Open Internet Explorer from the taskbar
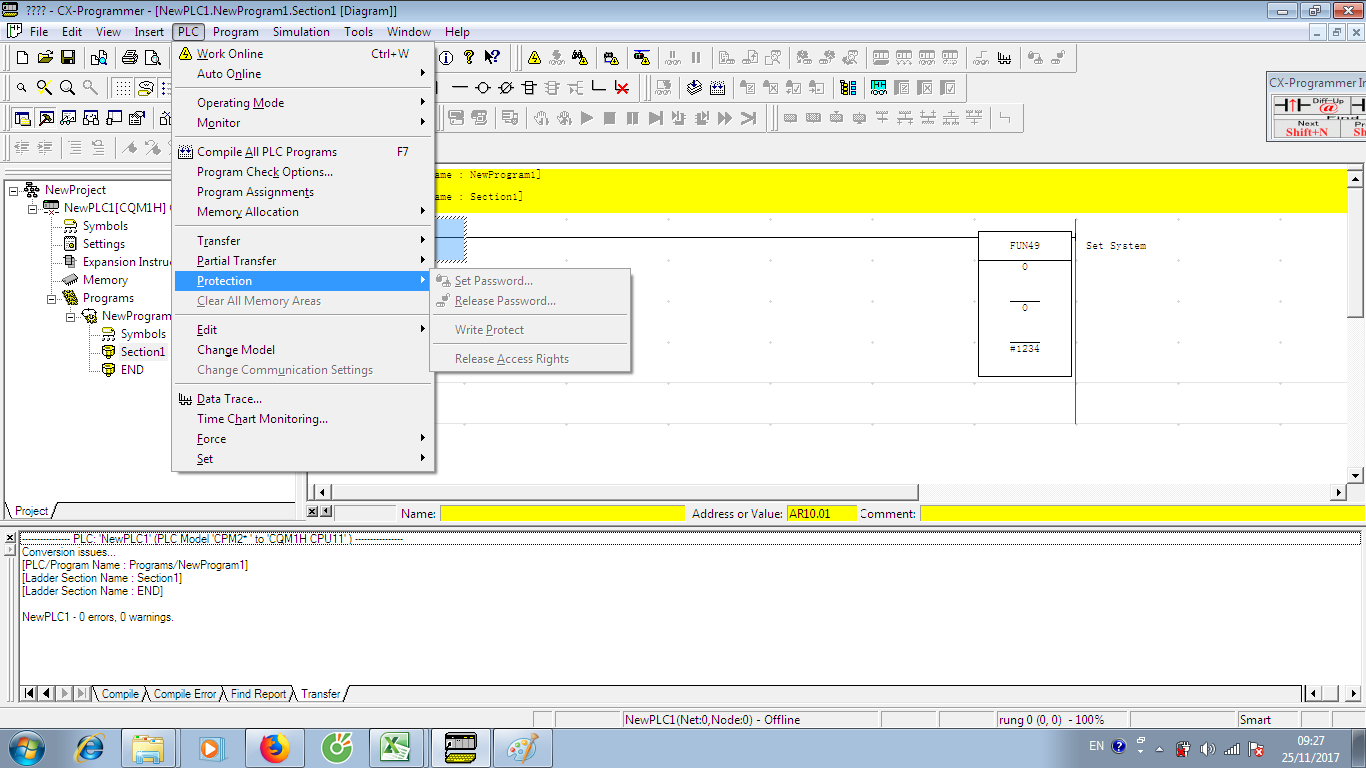 click(x=91, y=747)
